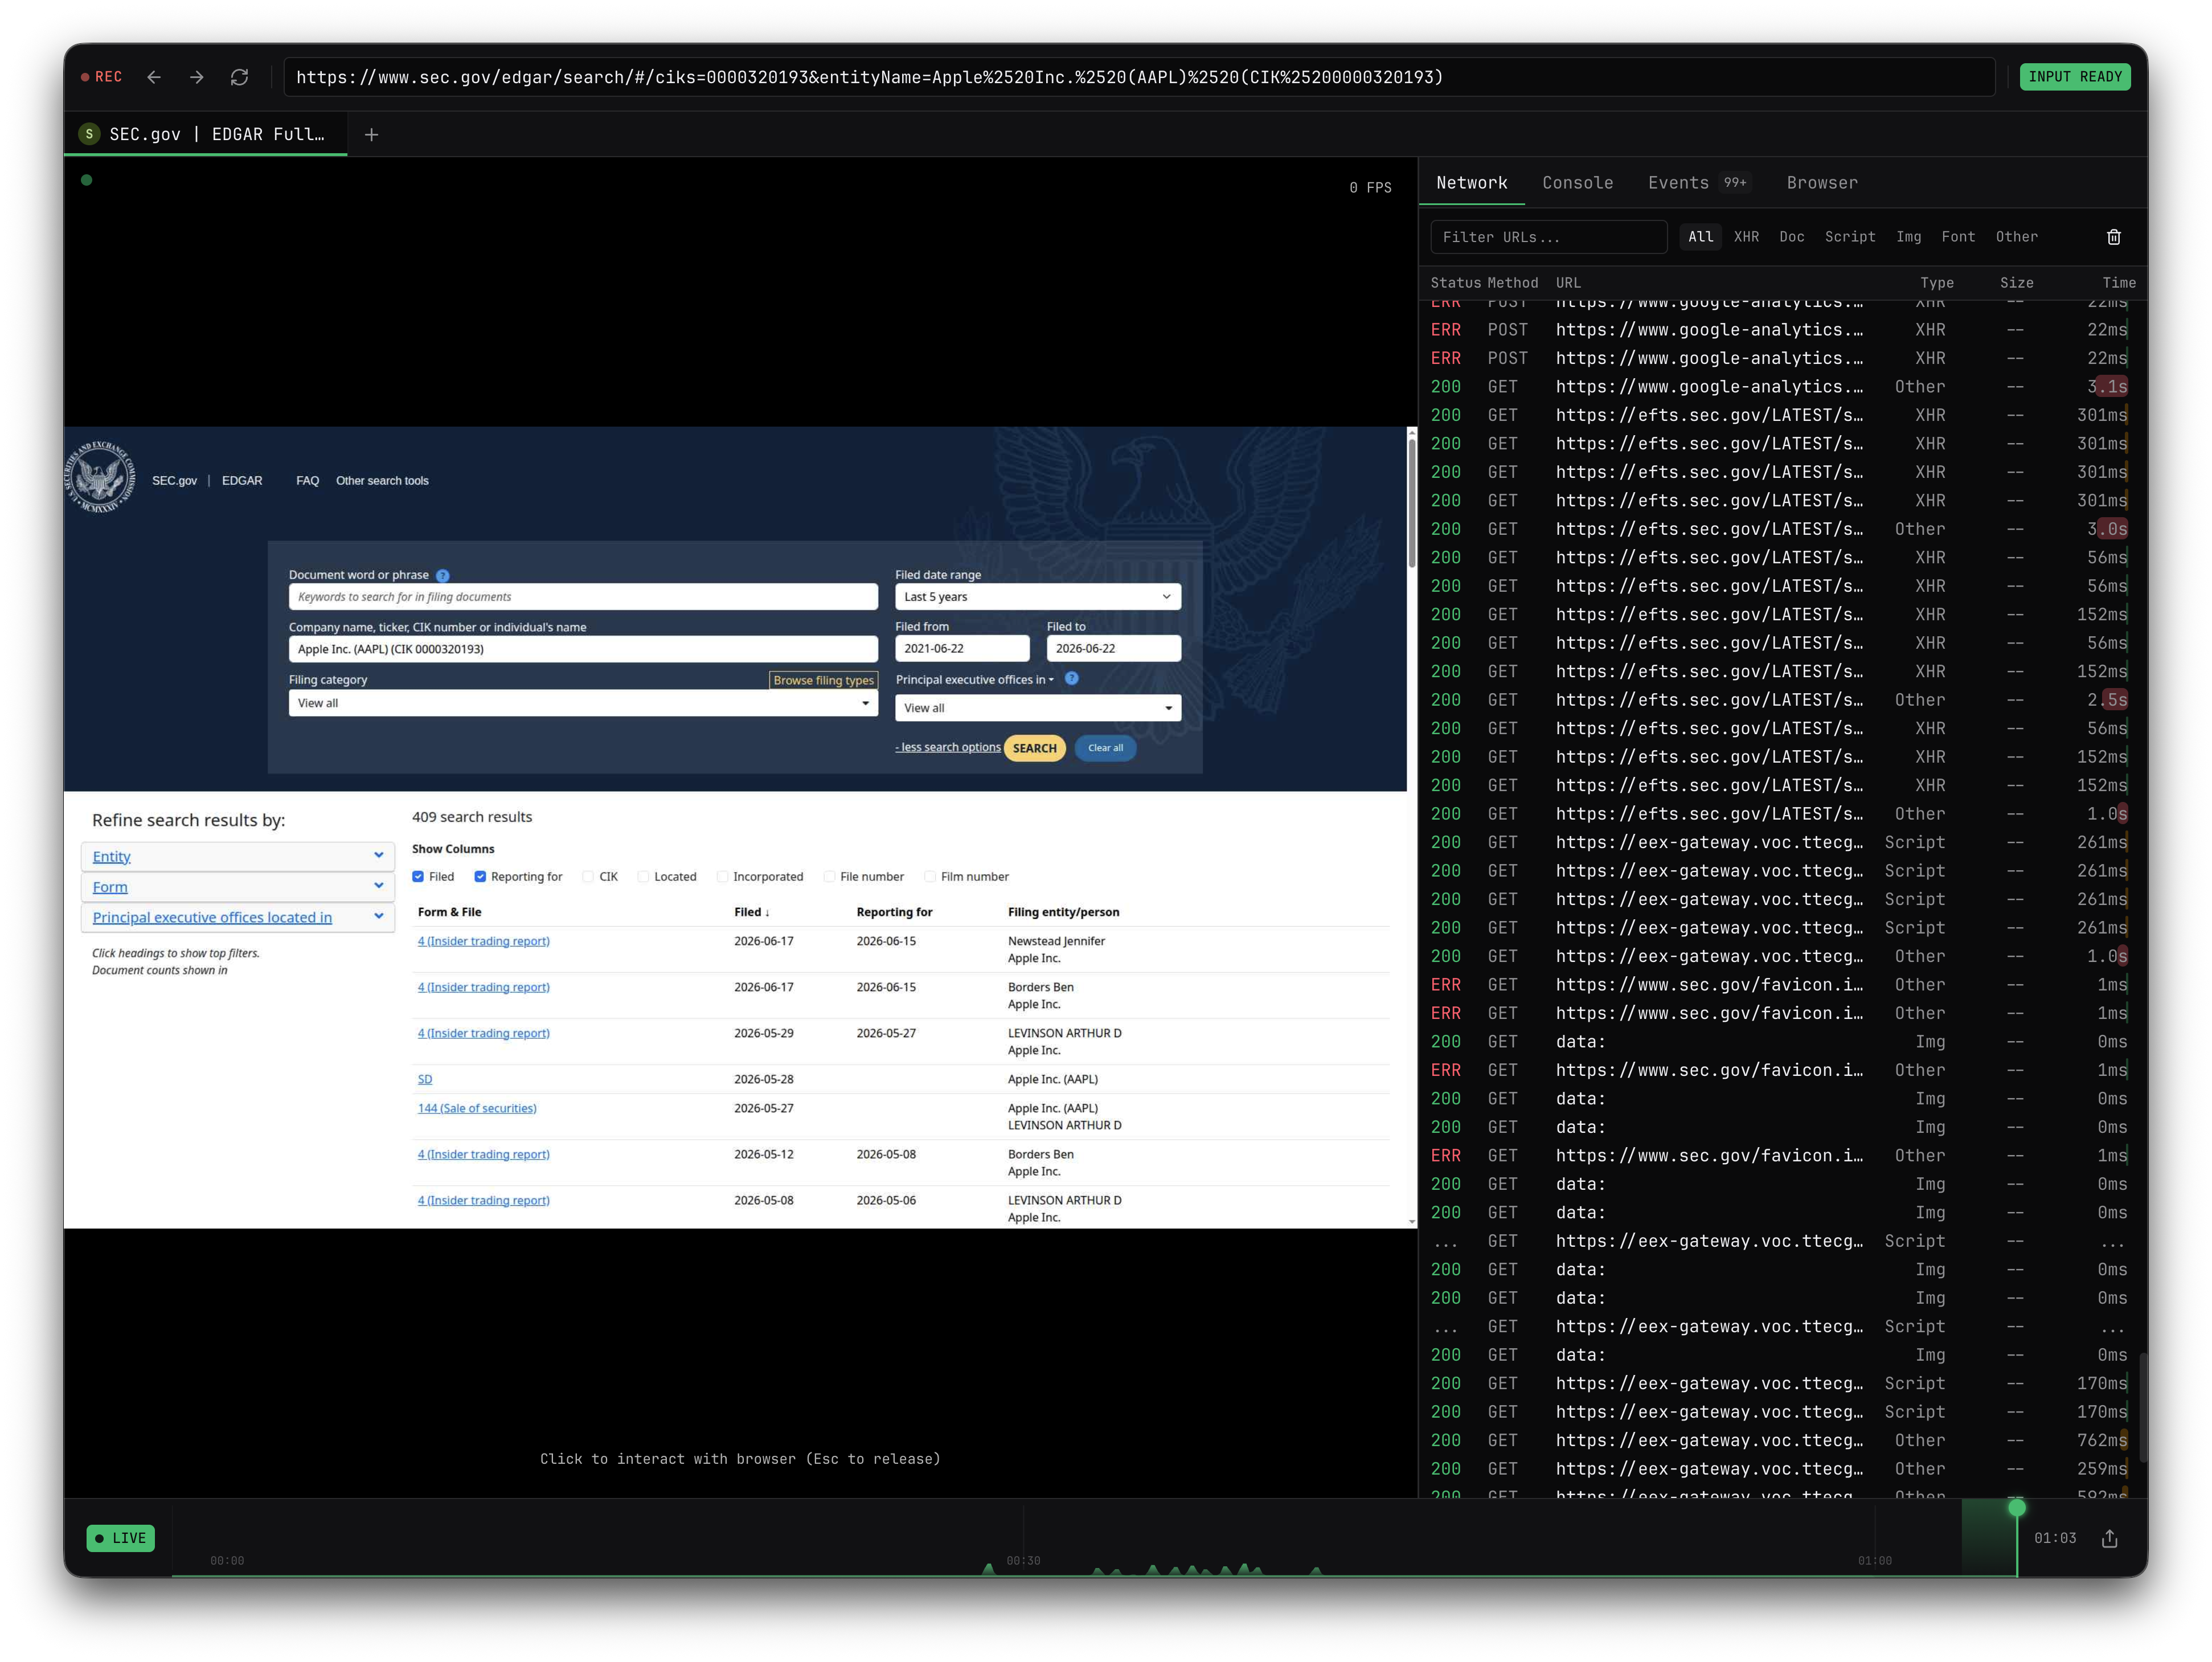
Task: Sort by the Filed column header
Action: click(x=751, y=913)
